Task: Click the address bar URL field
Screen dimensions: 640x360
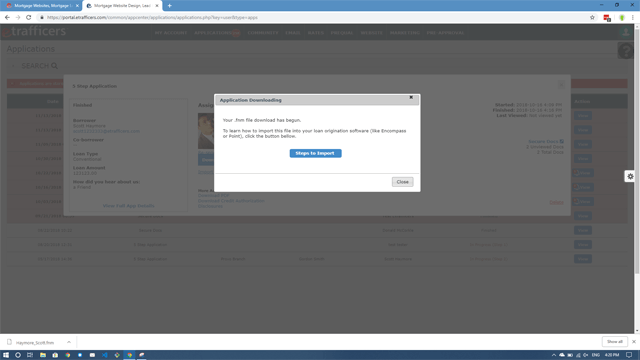Action: [314, 18]
